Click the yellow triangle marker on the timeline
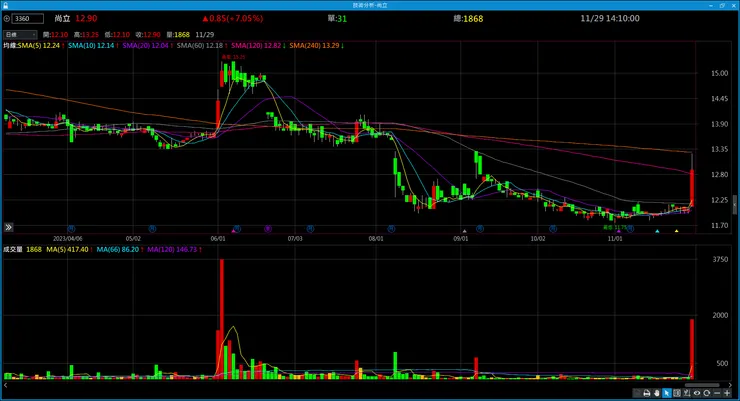The image size is (740, 401). (x=676, y=231)
